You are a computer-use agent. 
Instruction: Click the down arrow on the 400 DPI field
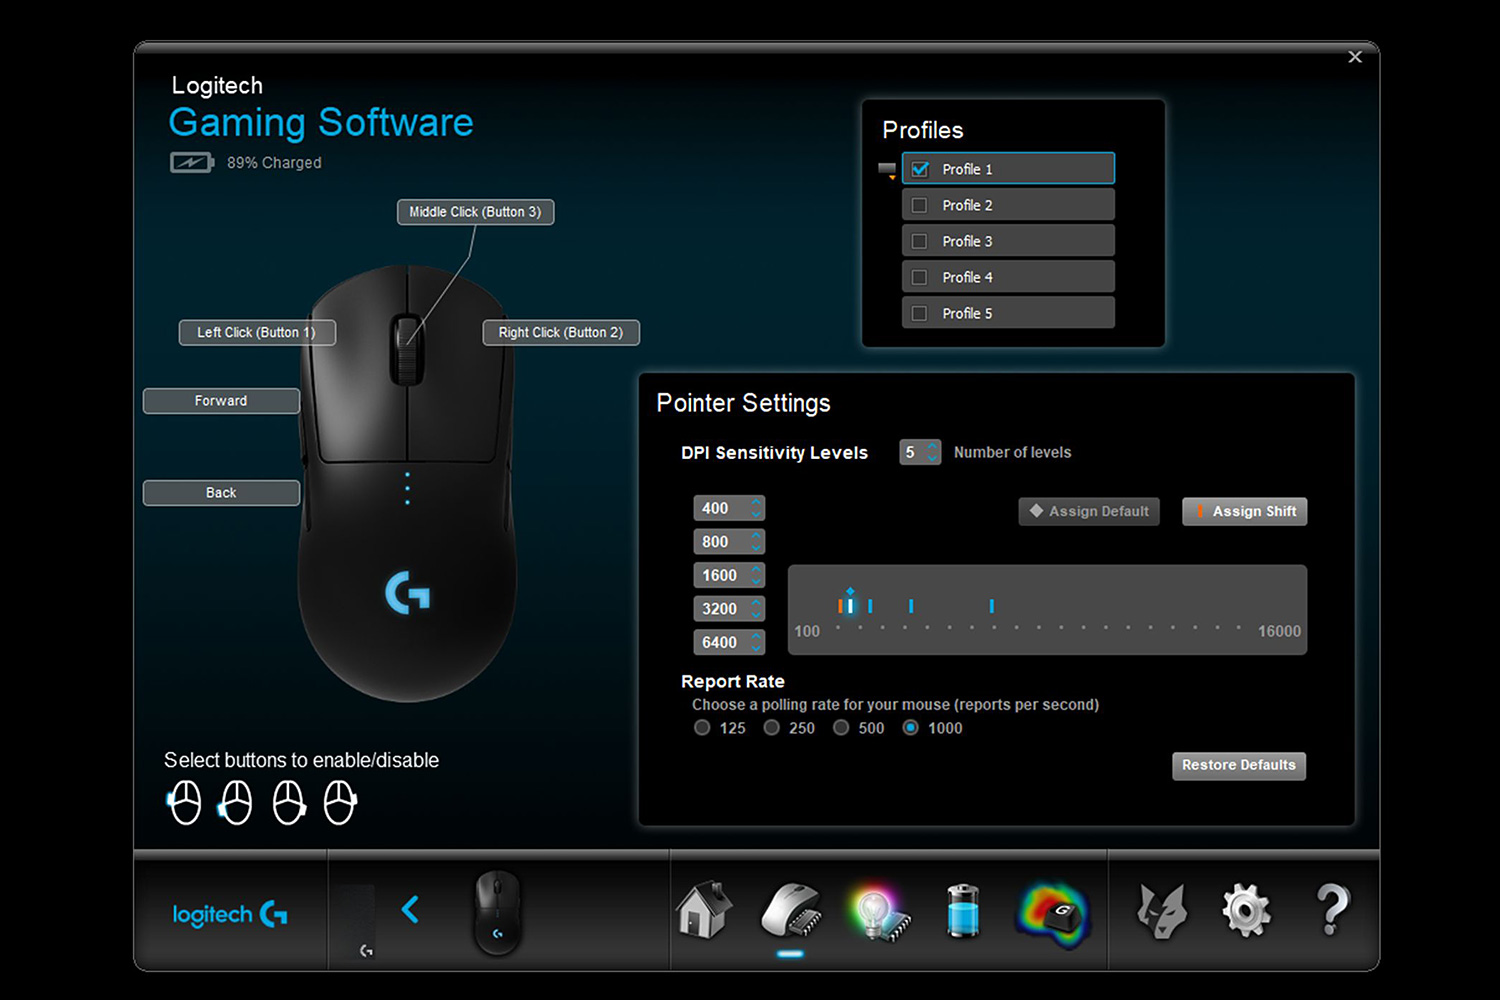point(756,514)
